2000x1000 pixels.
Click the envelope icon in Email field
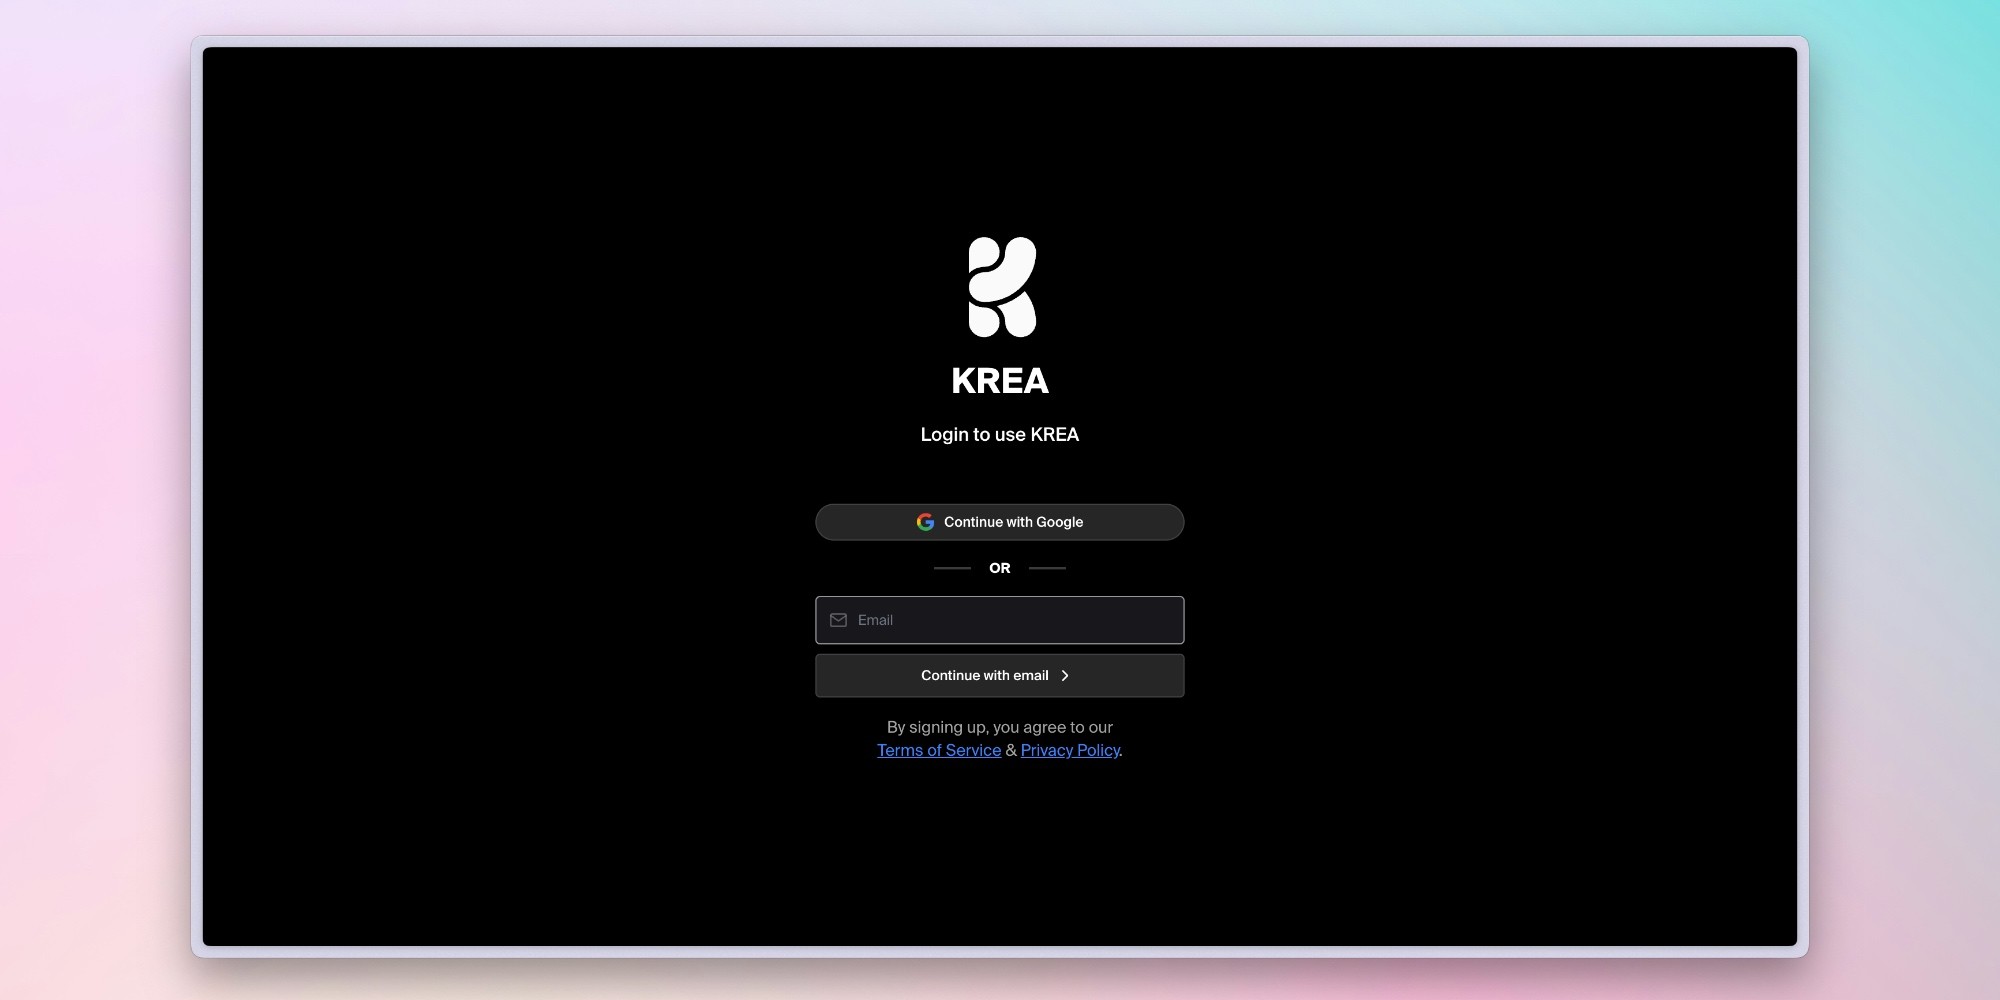click(838, 620)
